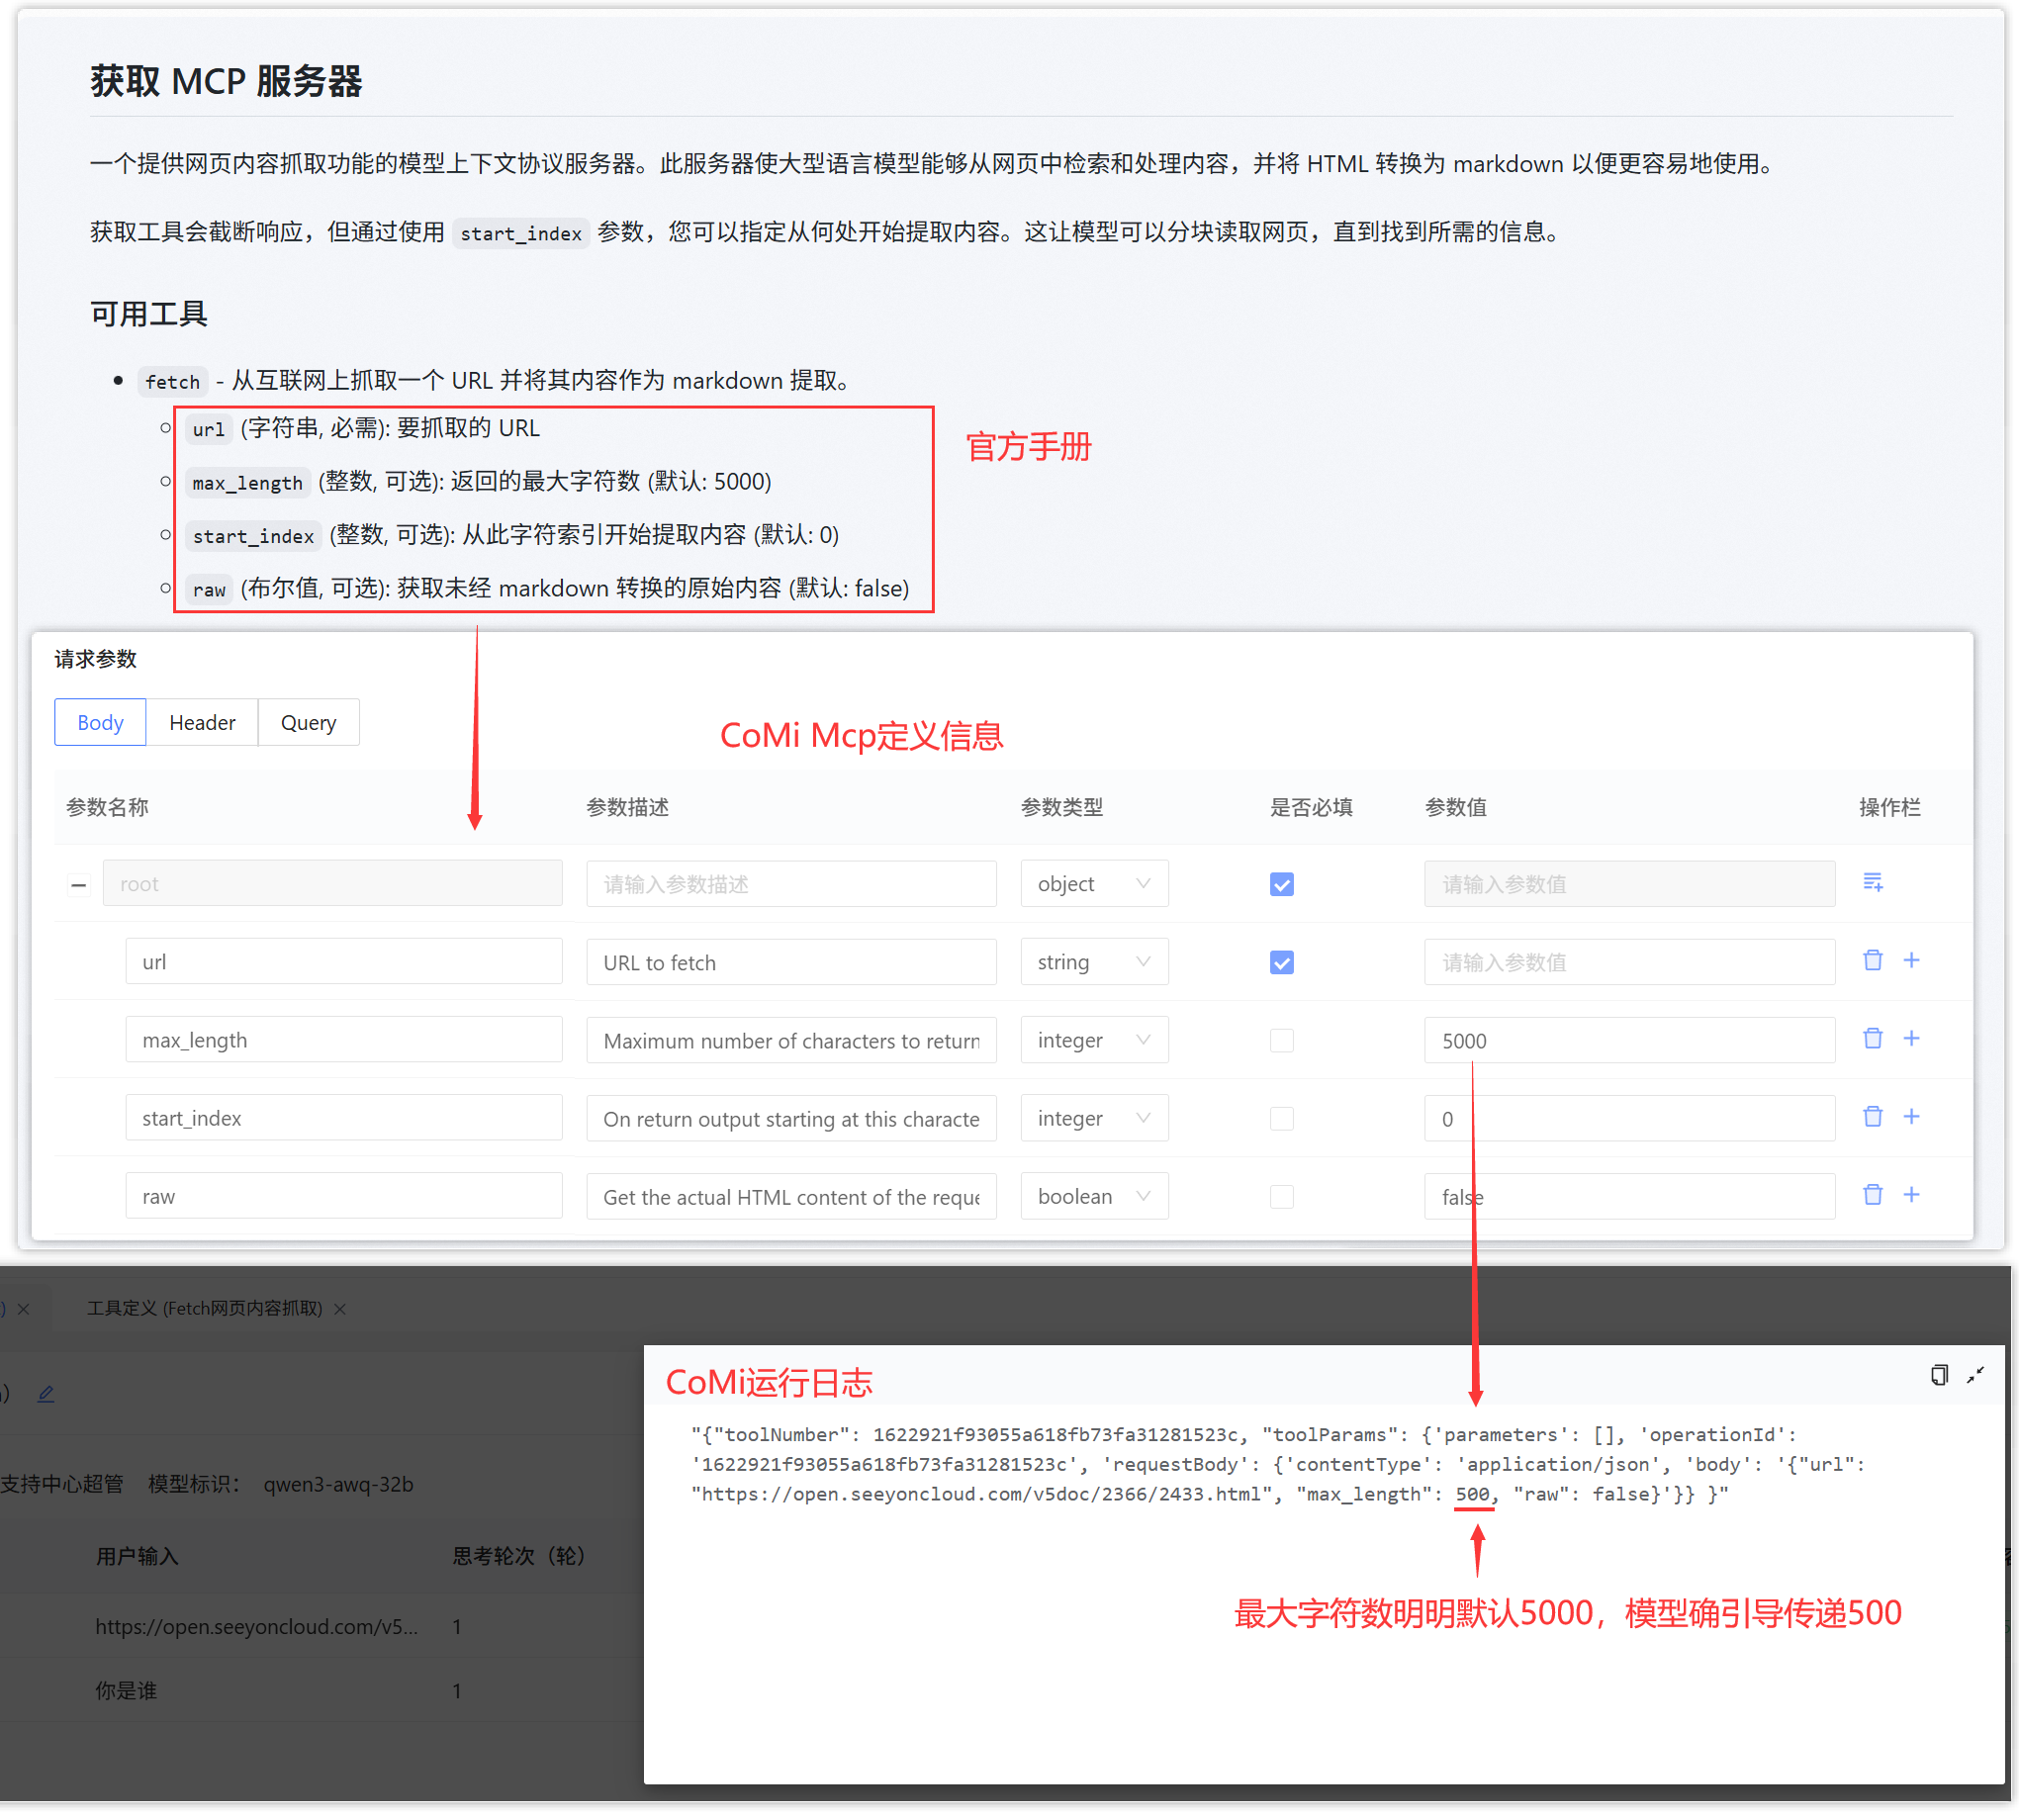2019x1820 pixels.
Task: Open the url type dropdown showing string
Action: pyautogui.click(x=1093, y=963)
